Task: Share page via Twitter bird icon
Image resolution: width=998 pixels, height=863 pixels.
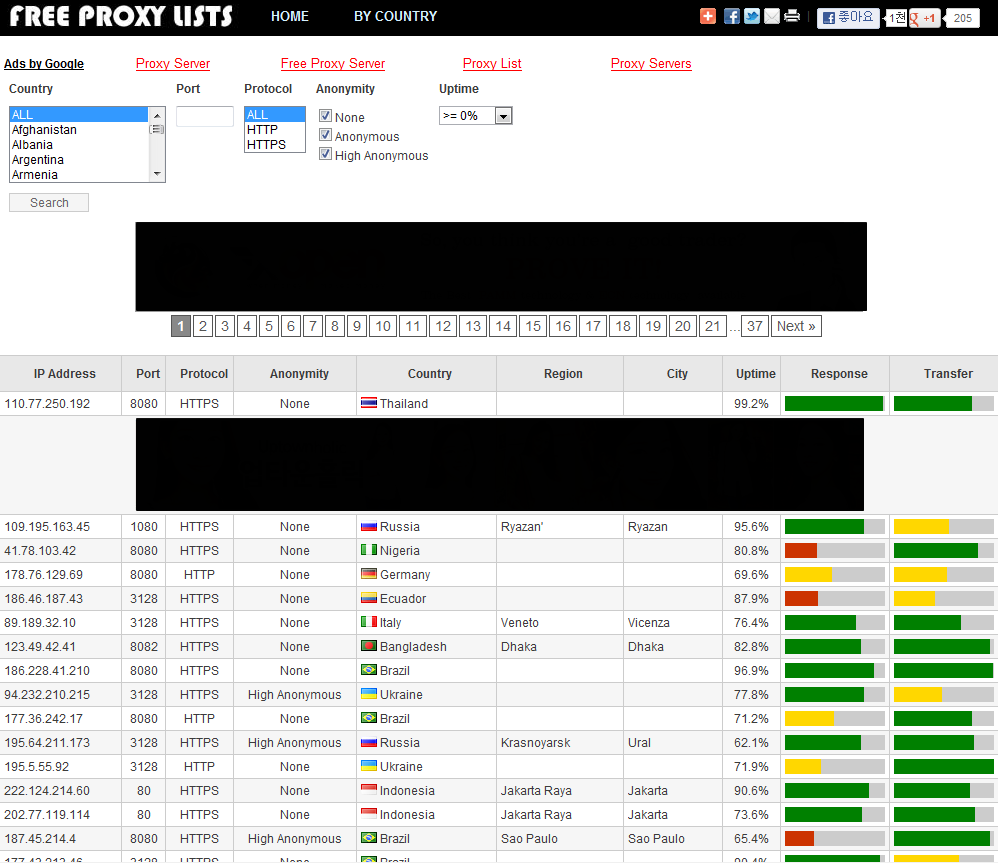Action: (751, 16)
